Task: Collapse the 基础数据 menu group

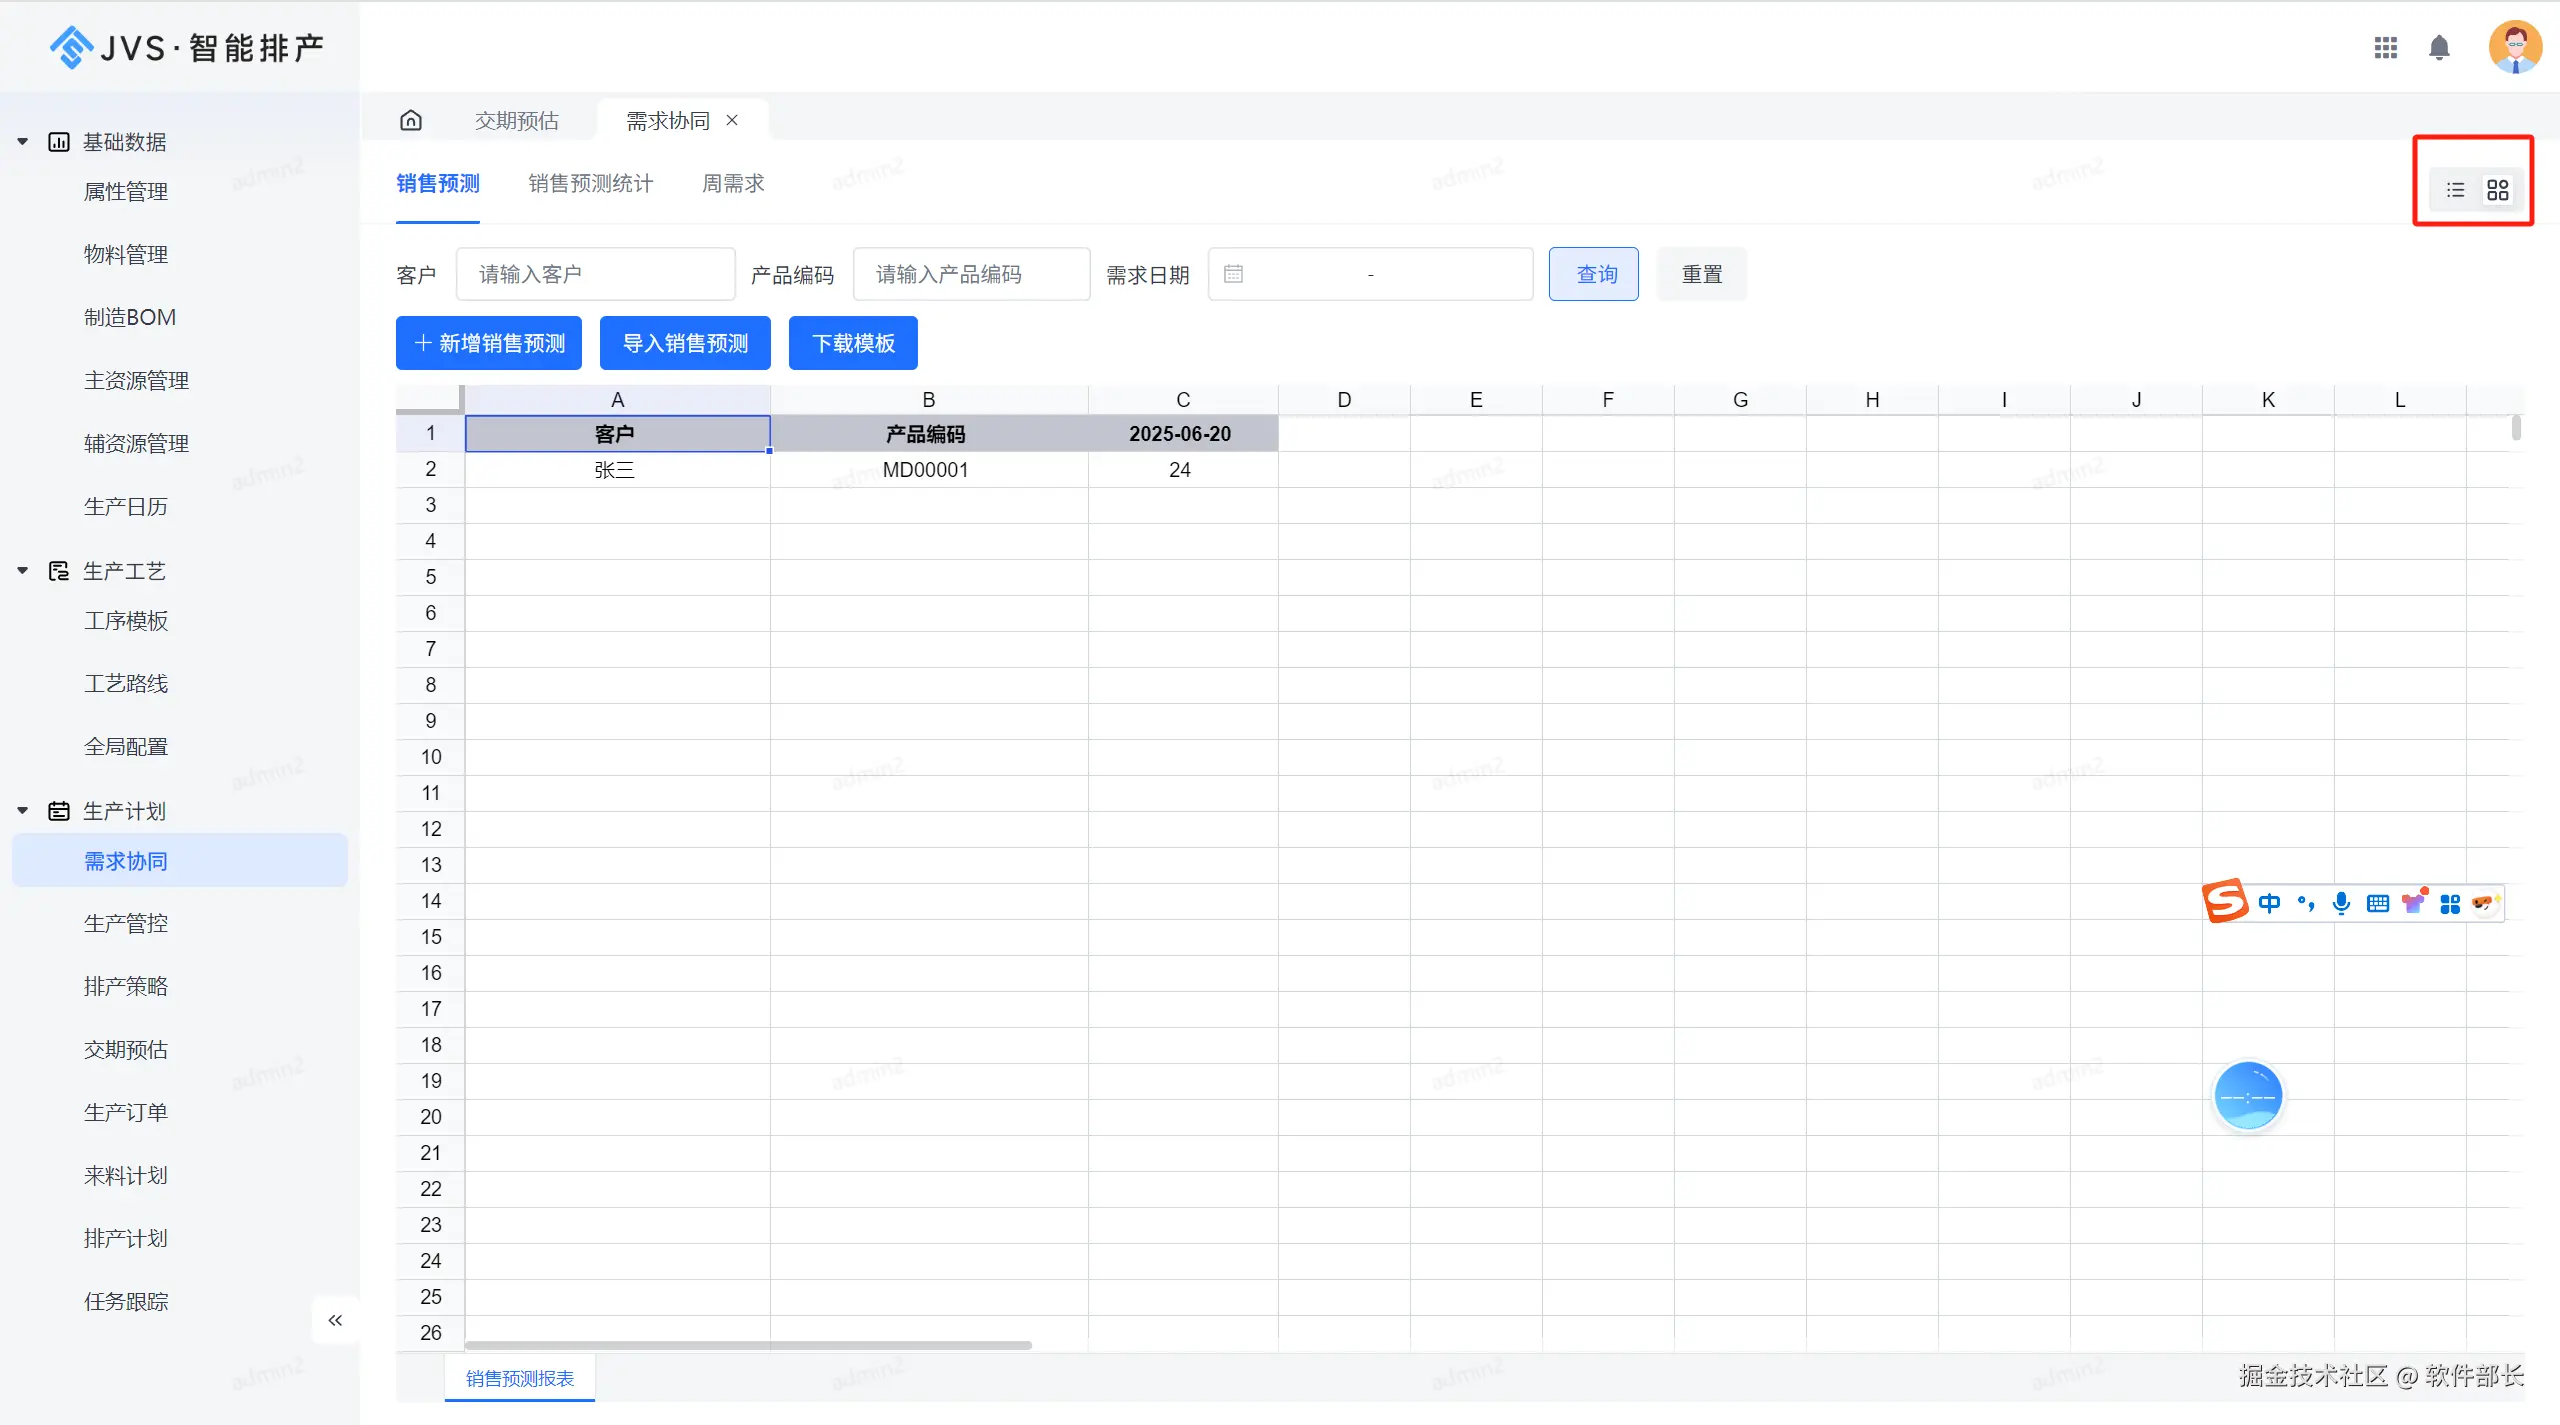Action: click(23, 142)
